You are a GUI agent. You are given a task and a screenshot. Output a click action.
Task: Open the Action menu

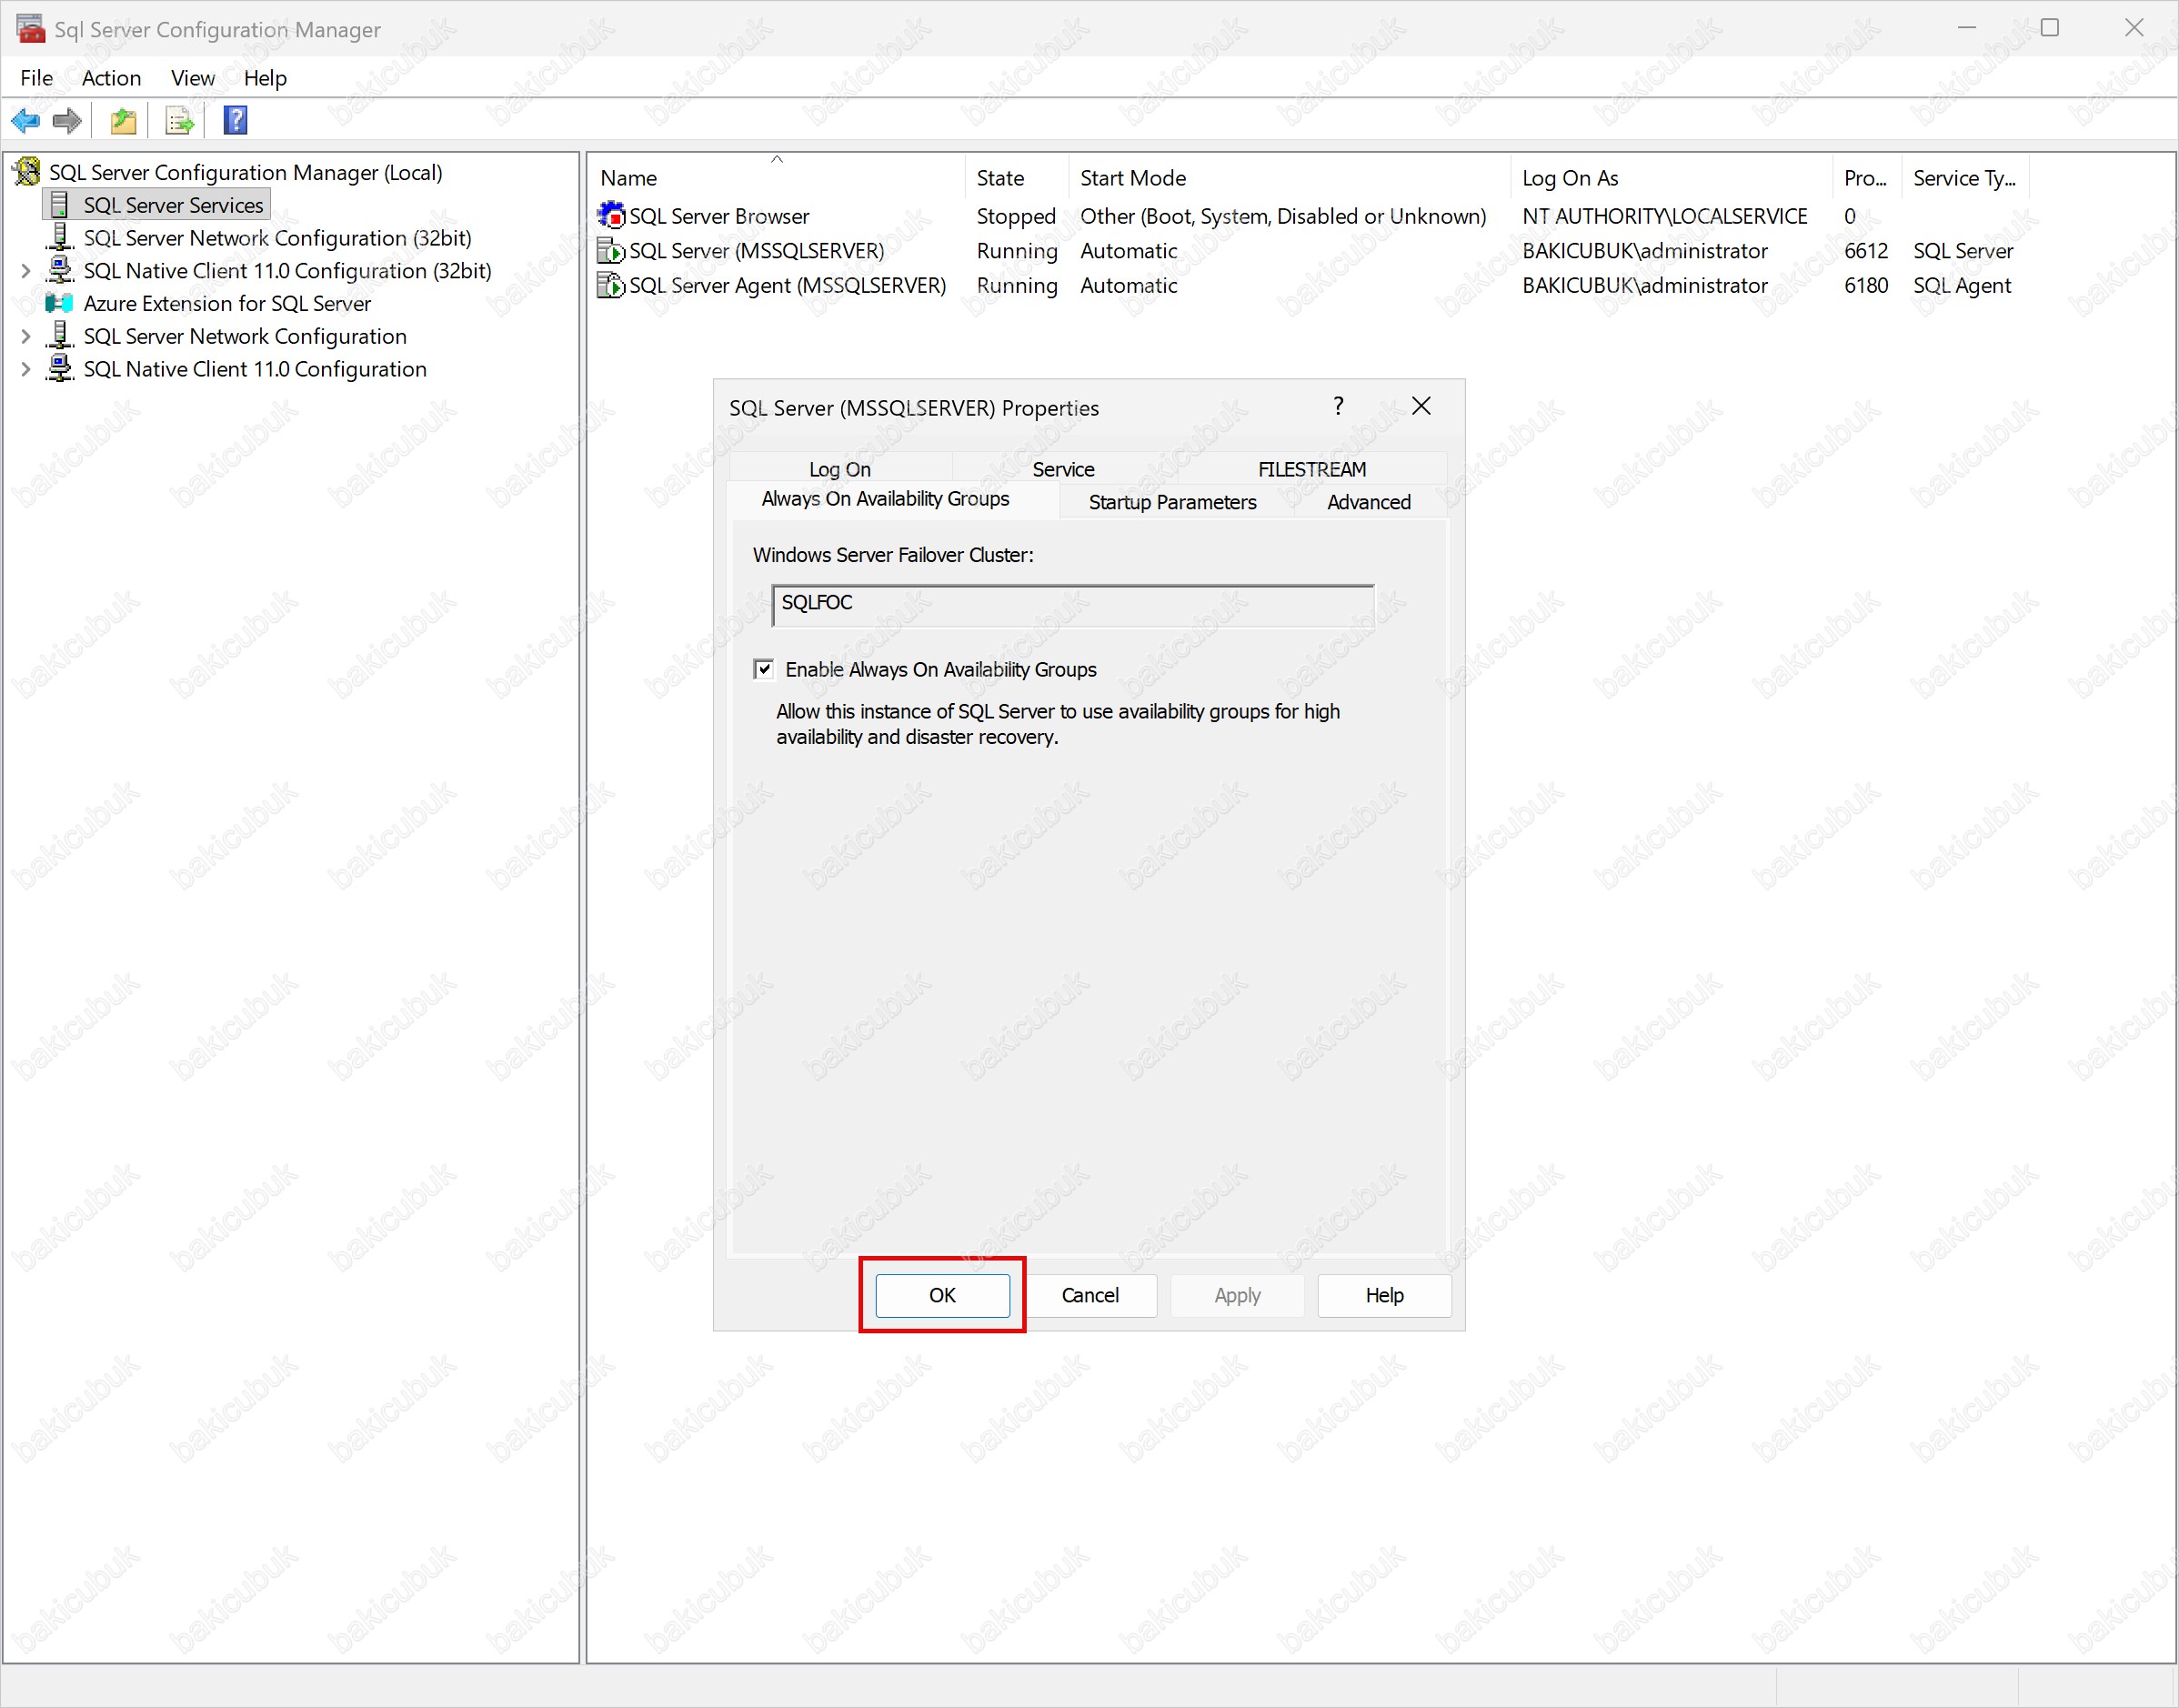click(111, 78)
